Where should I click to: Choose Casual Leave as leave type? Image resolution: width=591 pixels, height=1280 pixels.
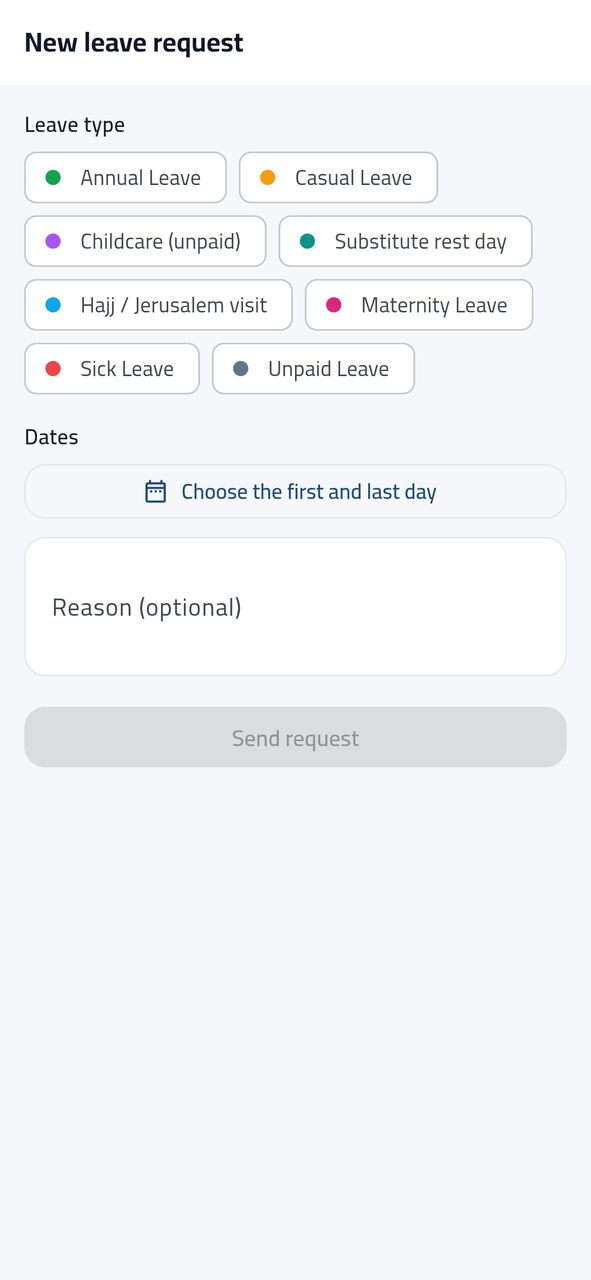click(x=338, y=178)
